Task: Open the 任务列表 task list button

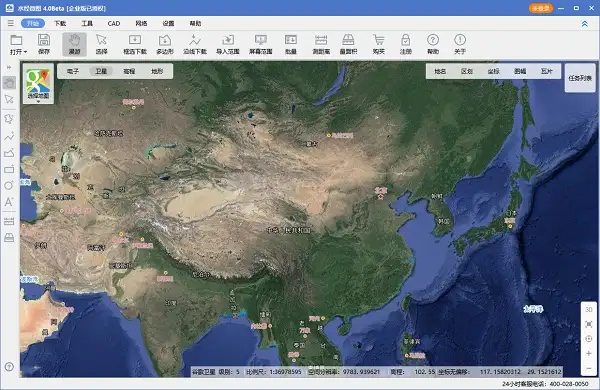Action: pos(580,78)
